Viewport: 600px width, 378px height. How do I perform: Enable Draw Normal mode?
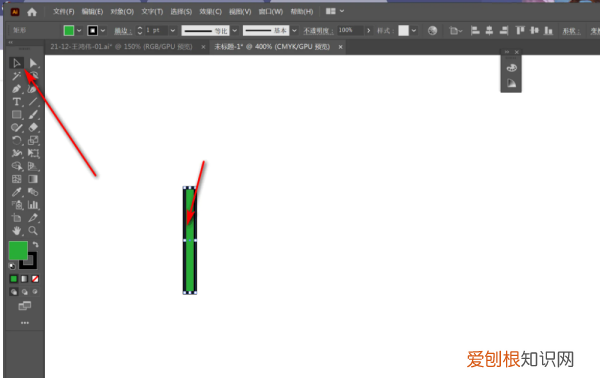tap(14, 292)
